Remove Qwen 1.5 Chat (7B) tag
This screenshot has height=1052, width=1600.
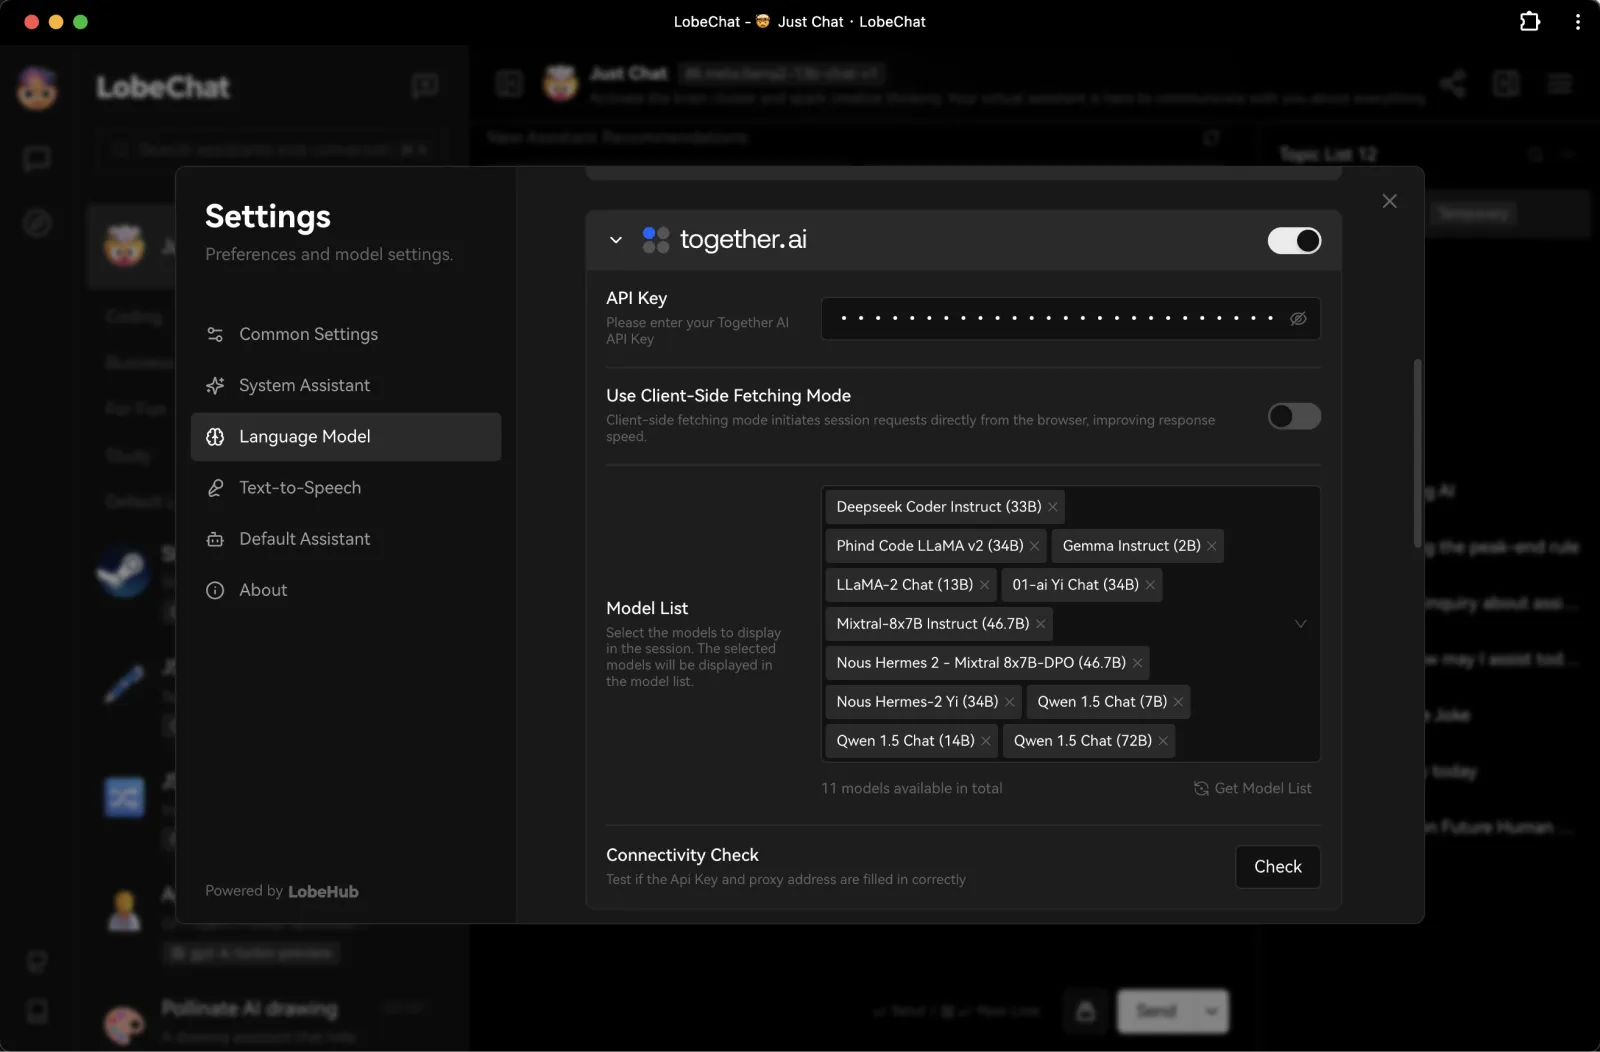pos(1179,702)
